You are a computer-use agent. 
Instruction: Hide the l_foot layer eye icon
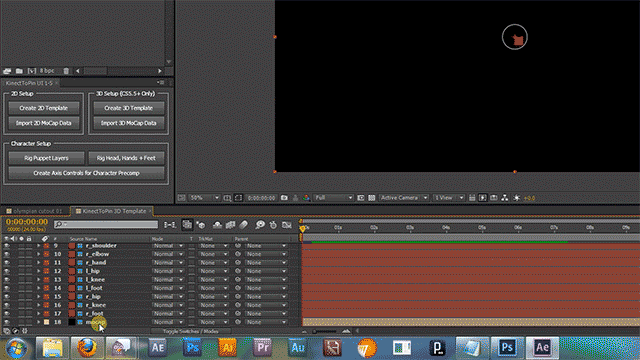coord(7,288)
